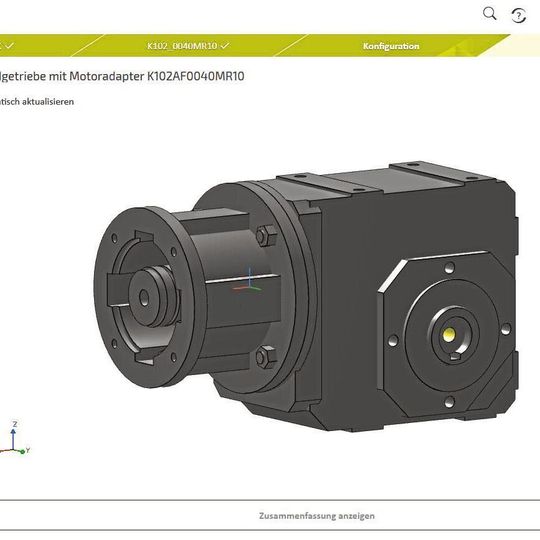Screen dimensions: 540x540
Task: Click the checkmark beside K102_0040MR10
Action: tap(225, 45)
